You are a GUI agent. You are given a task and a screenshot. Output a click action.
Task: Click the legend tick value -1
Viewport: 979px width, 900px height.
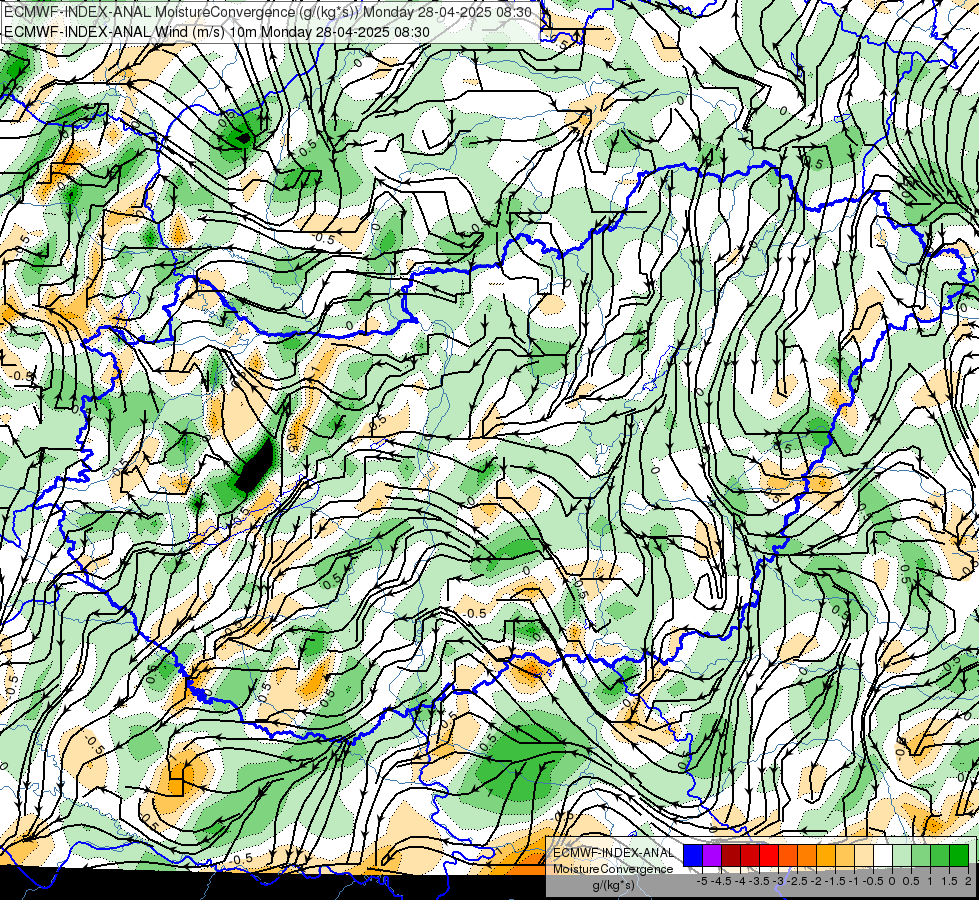tap(854, 881)
